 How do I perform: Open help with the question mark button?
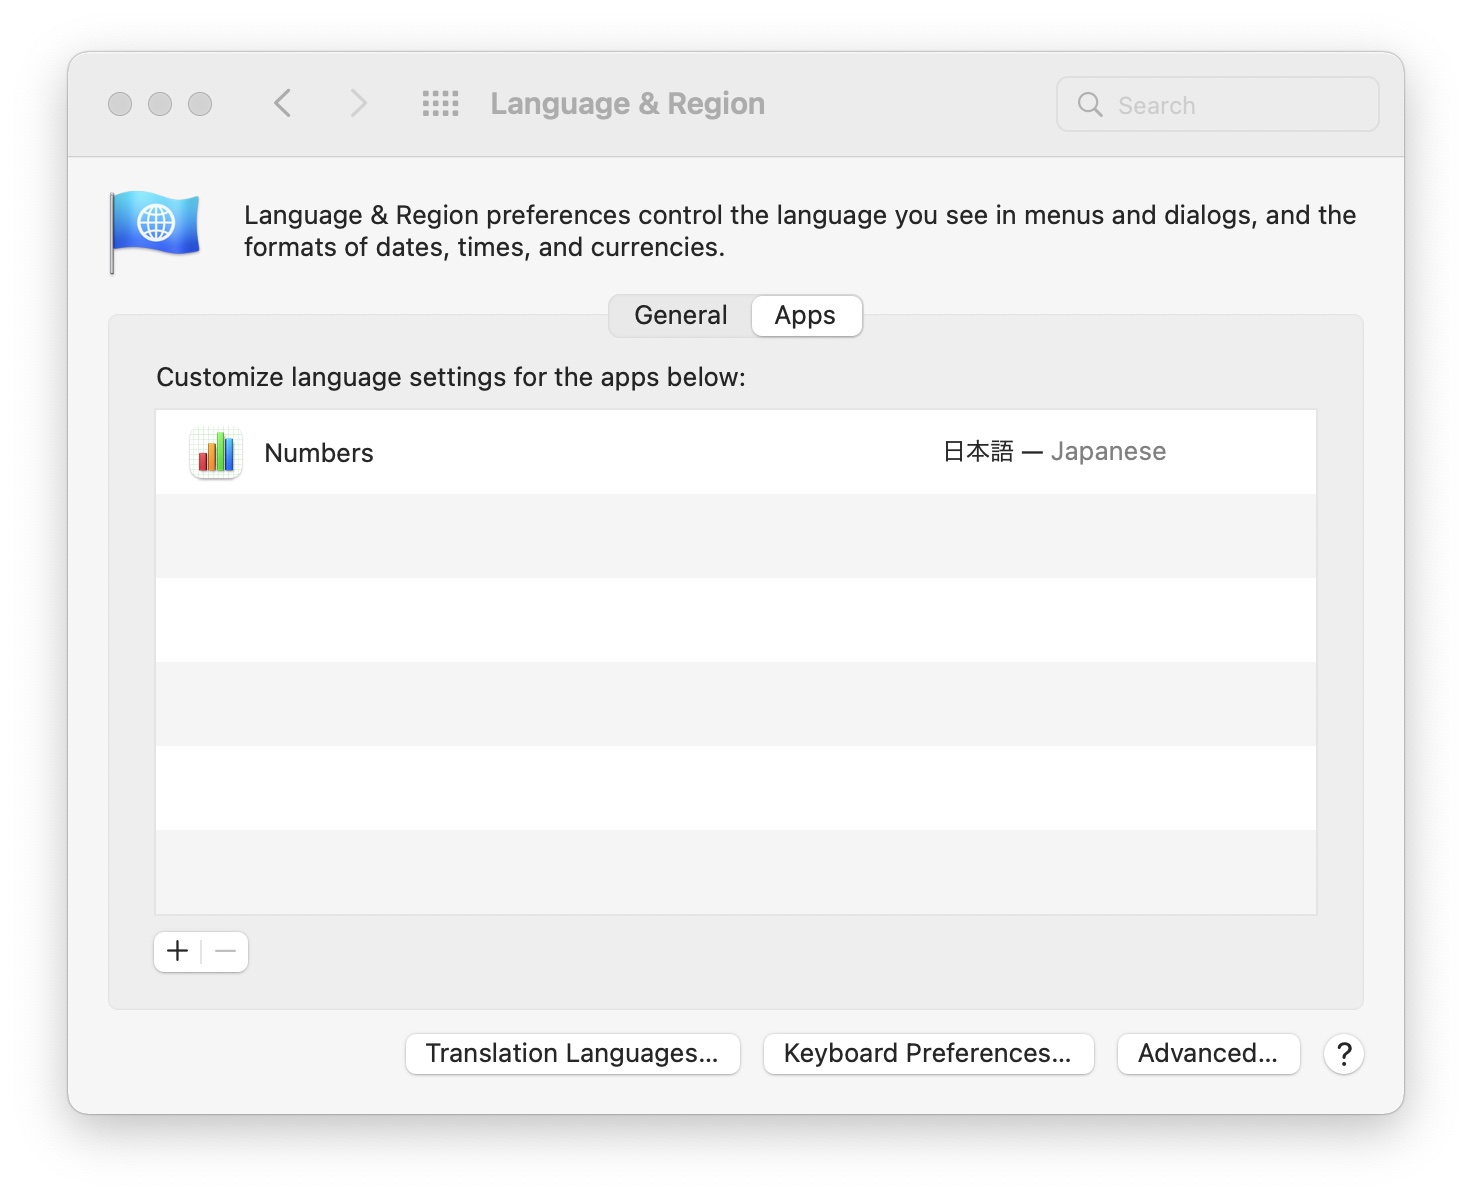click(1344, 1054)
